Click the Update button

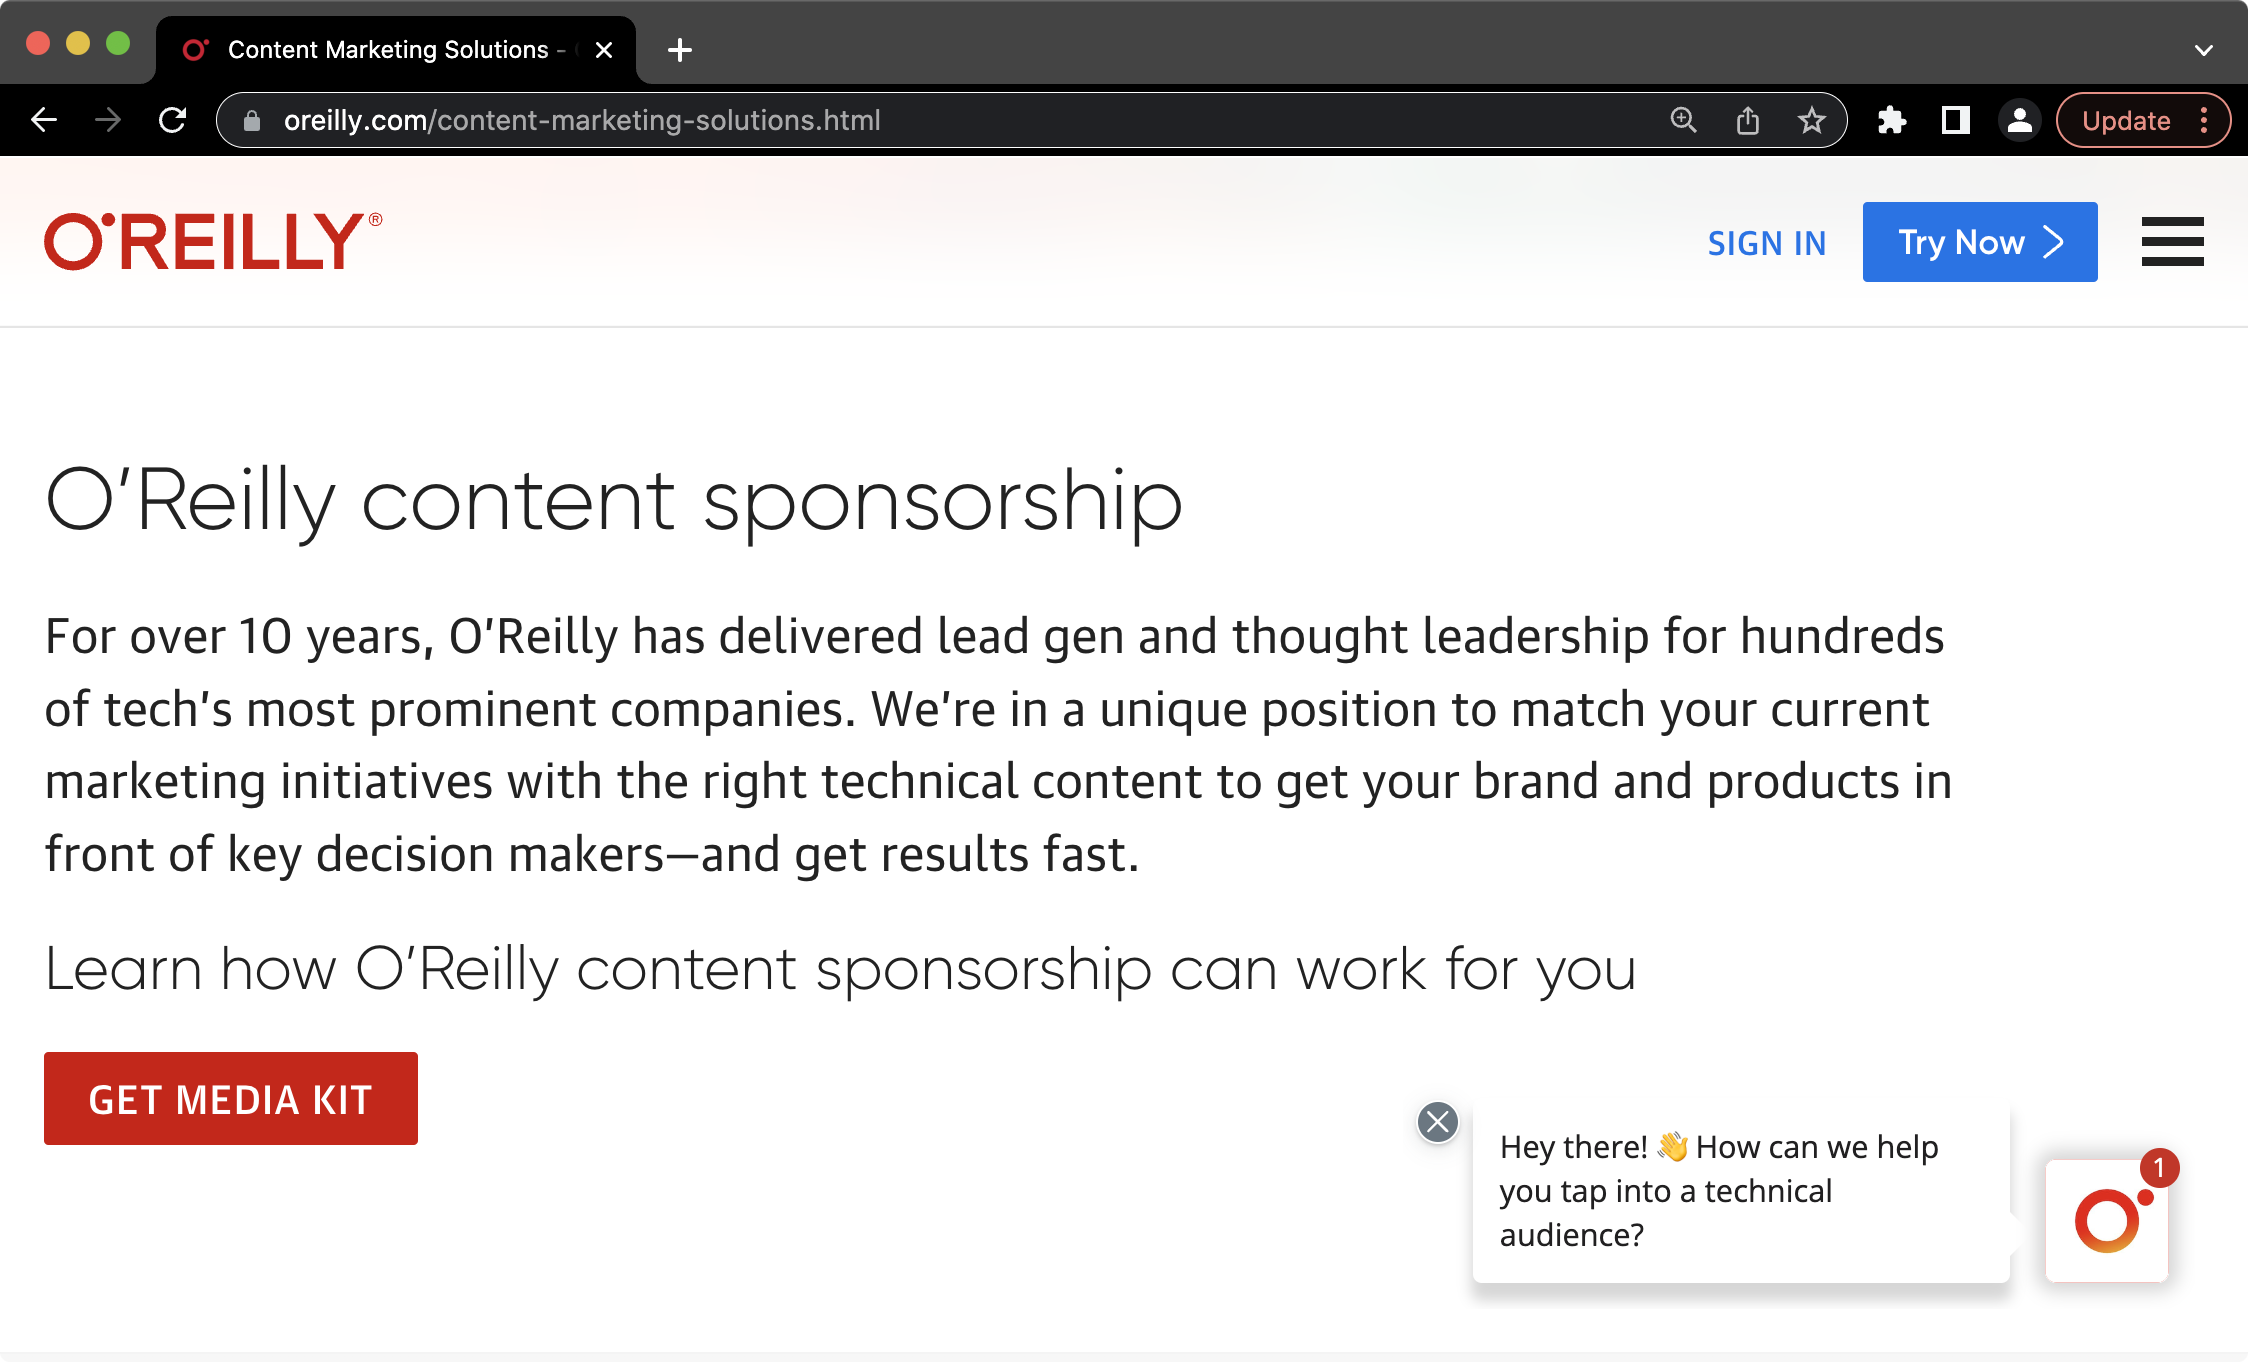click(2126, 121)
